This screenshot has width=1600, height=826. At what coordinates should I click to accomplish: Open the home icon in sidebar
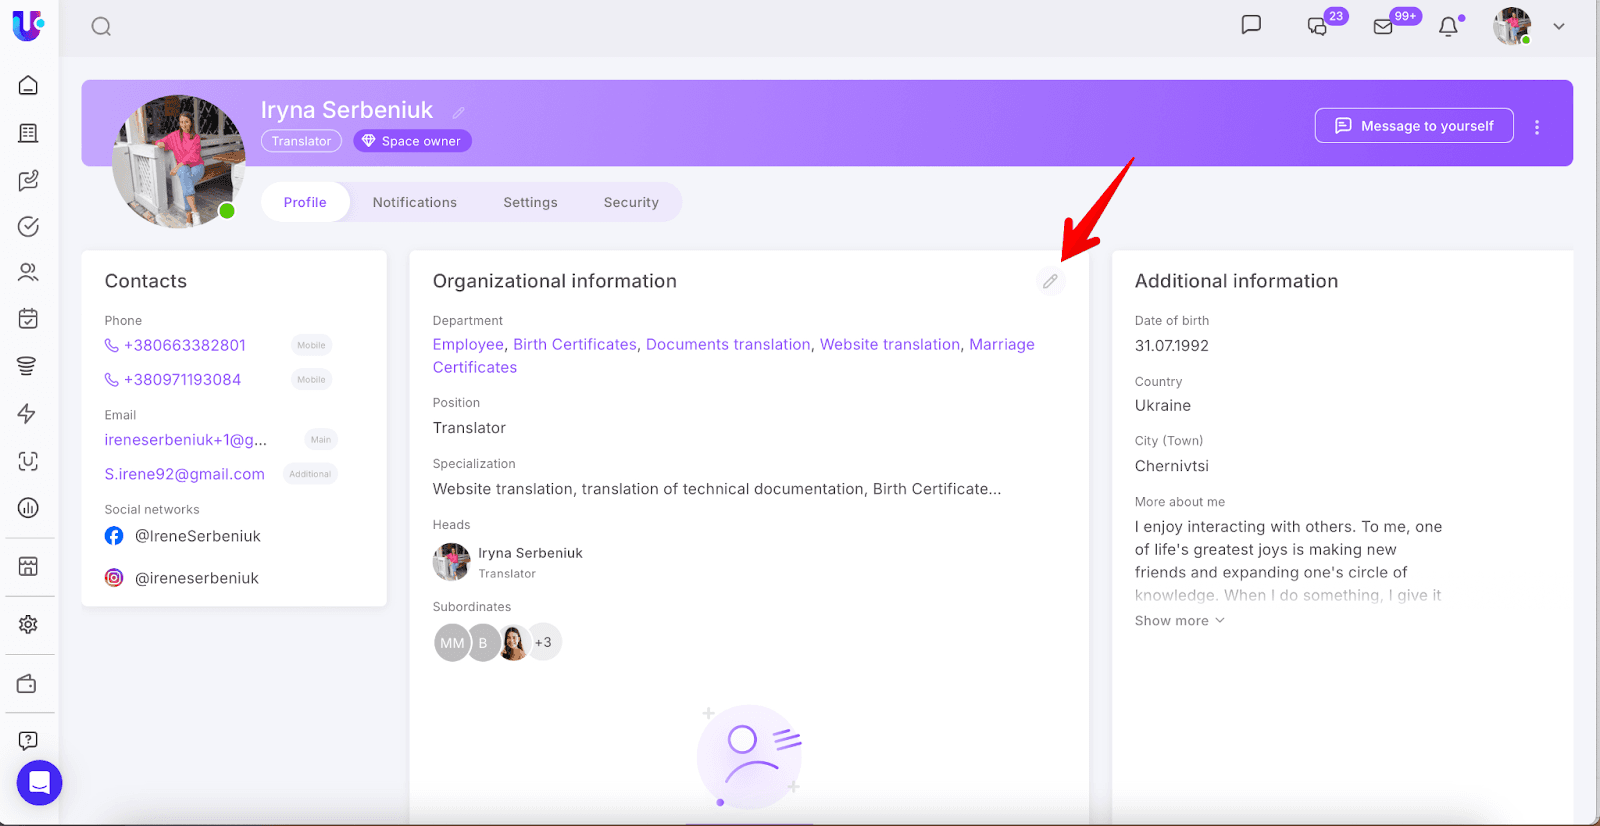coord(28,86)
